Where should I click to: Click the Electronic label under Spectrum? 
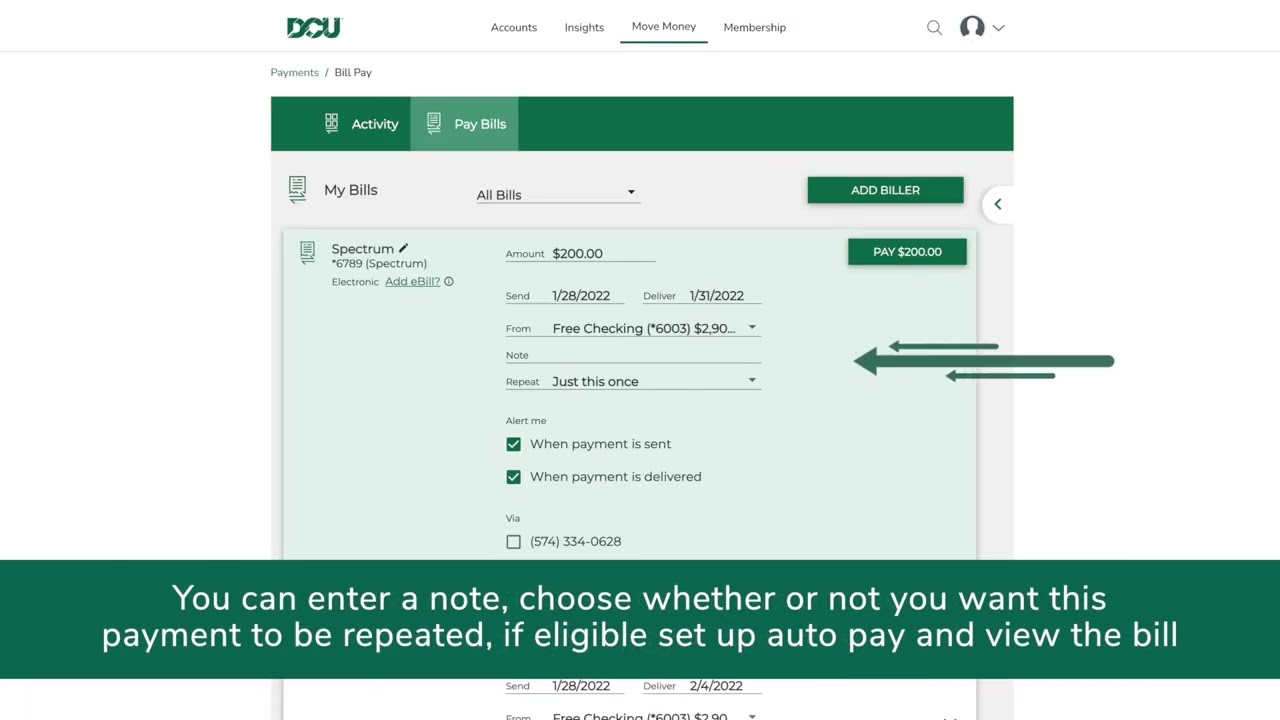click(x=355, y=282)
